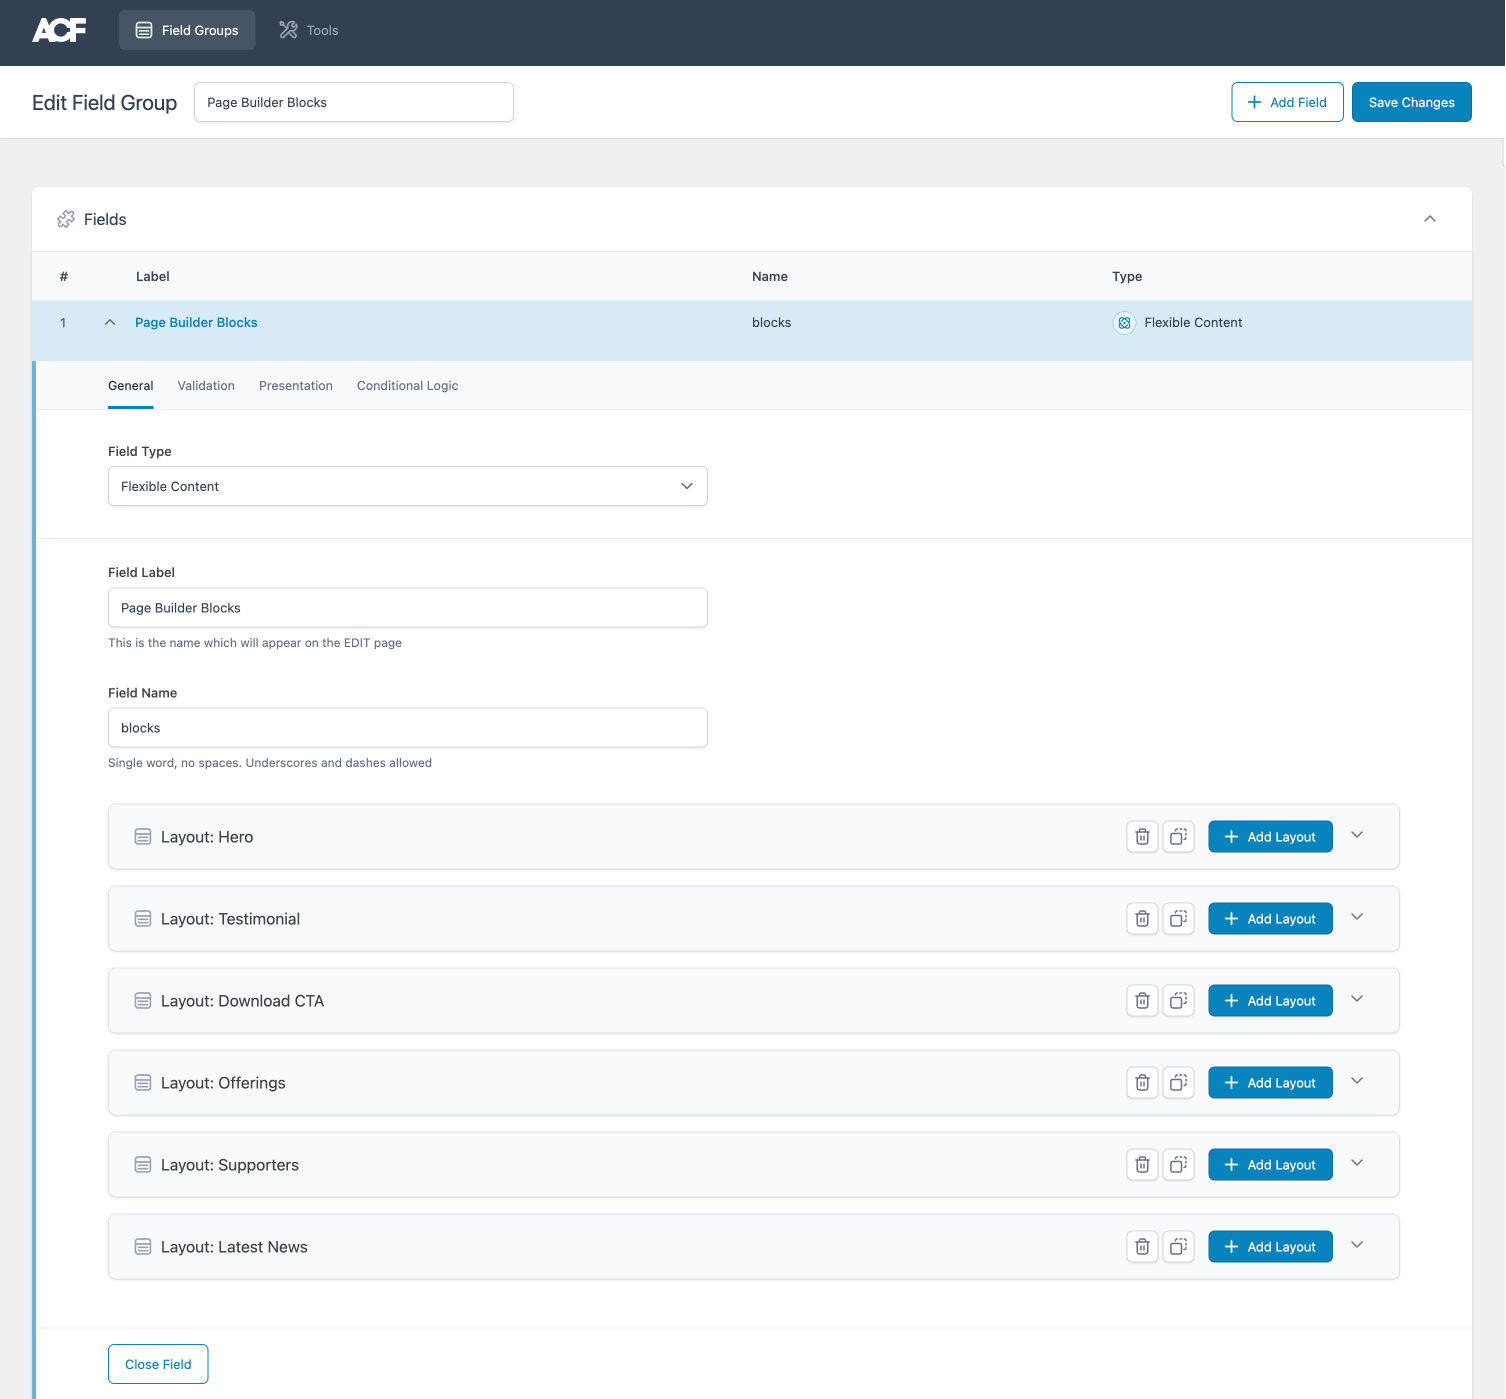The height and width of the screenshot is (1399, 1506).
Task: Duplicate the Supporters layout
Action: pyautogui.click(x=1179, y=1165)
